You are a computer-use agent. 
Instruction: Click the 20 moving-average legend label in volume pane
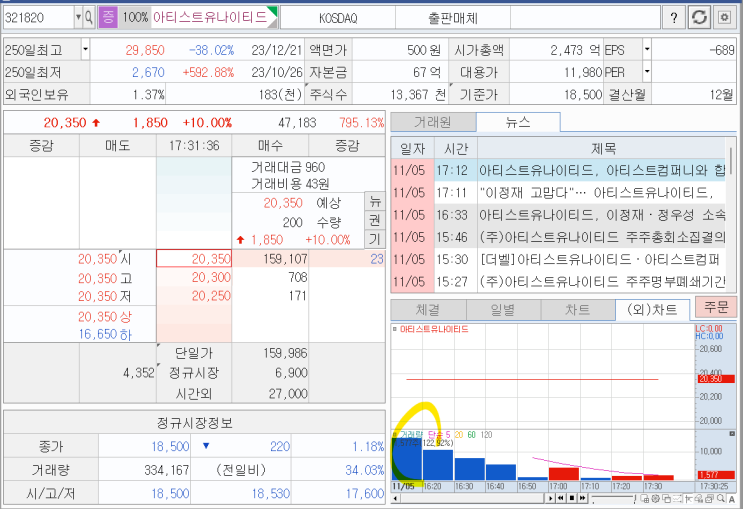click(x=459, y=435)
